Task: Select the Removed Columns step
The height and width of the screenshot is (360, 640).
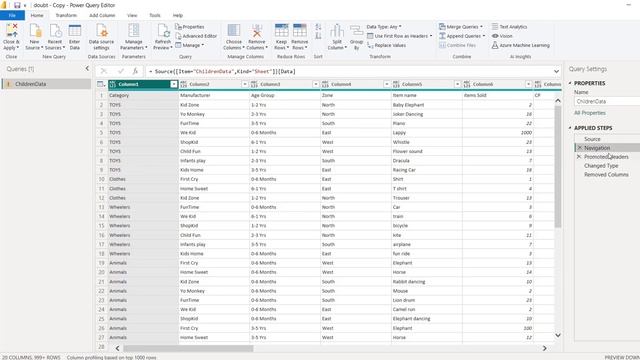Action: click(607, 175)
